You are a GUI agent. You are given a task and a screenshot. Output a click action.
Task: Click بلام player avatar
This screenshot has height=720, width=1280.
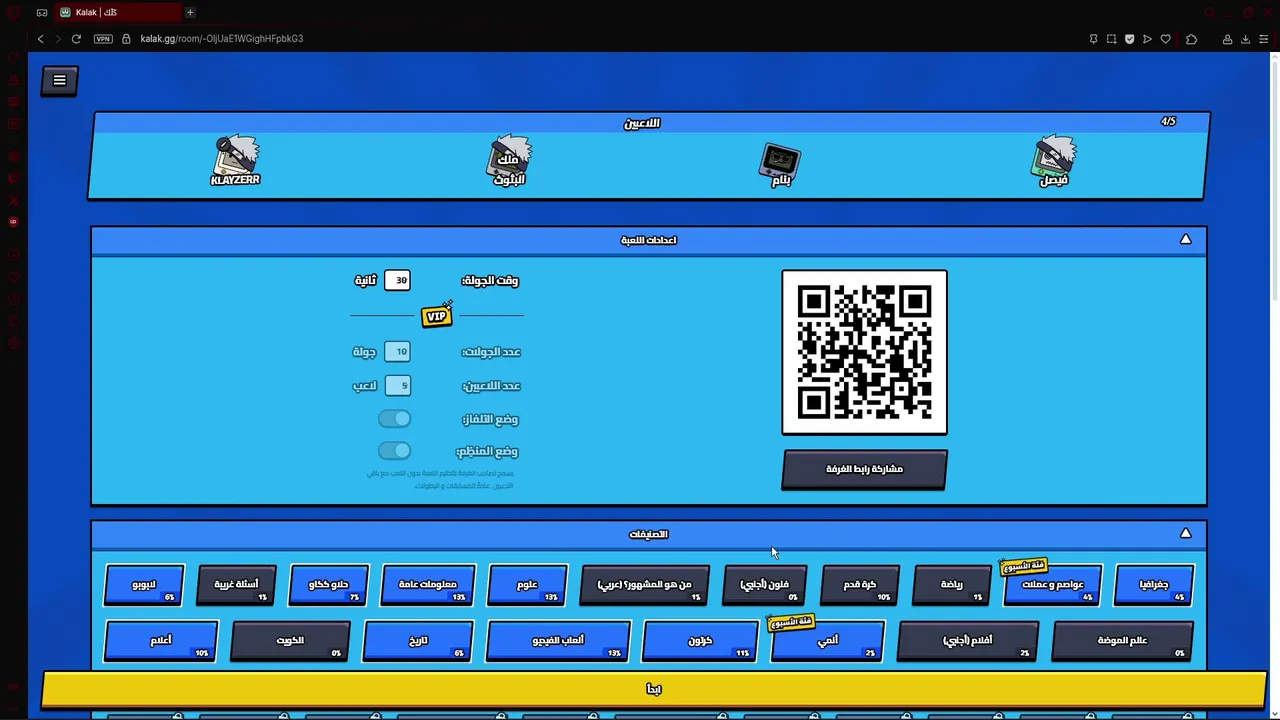[x=781, y=164]
